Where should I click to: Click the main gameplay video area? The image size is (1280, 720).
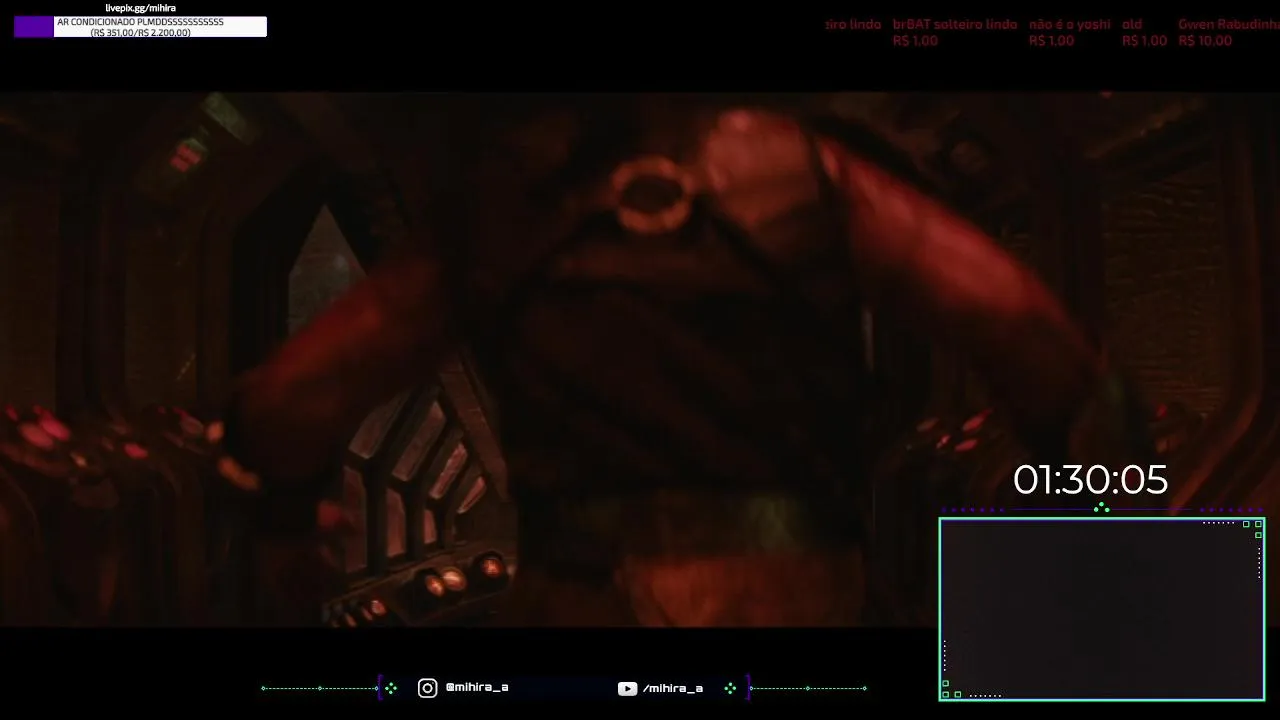pyautogui.click(x=640, y=360)
